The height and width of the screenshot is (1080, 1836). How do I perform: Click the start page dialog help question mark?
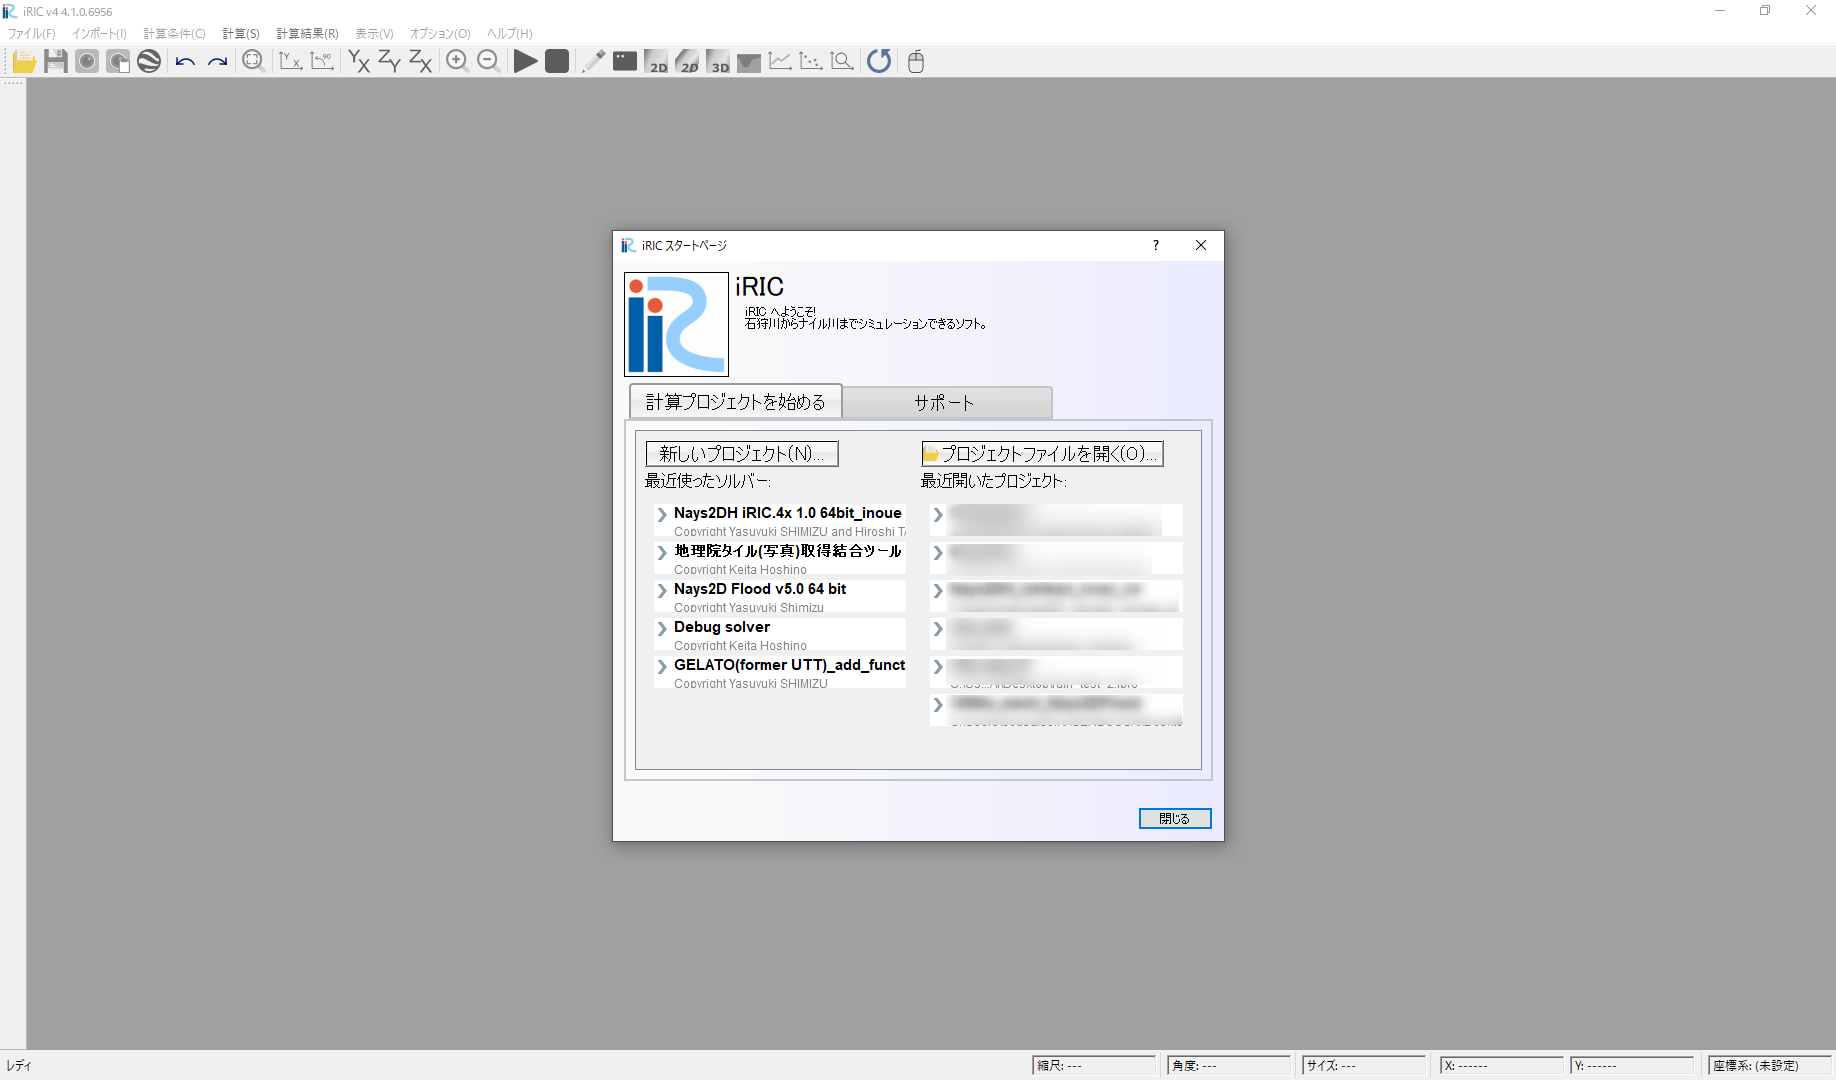click(1156, 245)
